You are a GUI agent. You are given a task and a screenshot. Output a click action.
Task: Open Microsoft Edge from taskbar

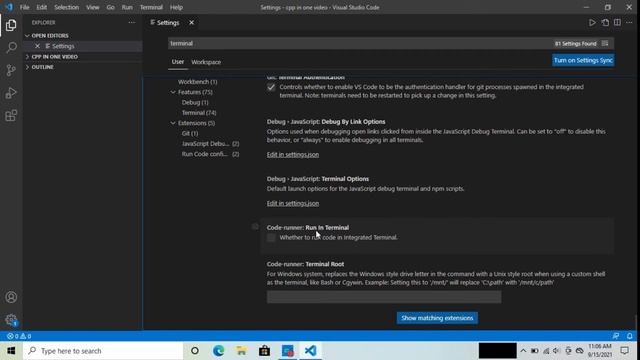(x=218, y=351)
